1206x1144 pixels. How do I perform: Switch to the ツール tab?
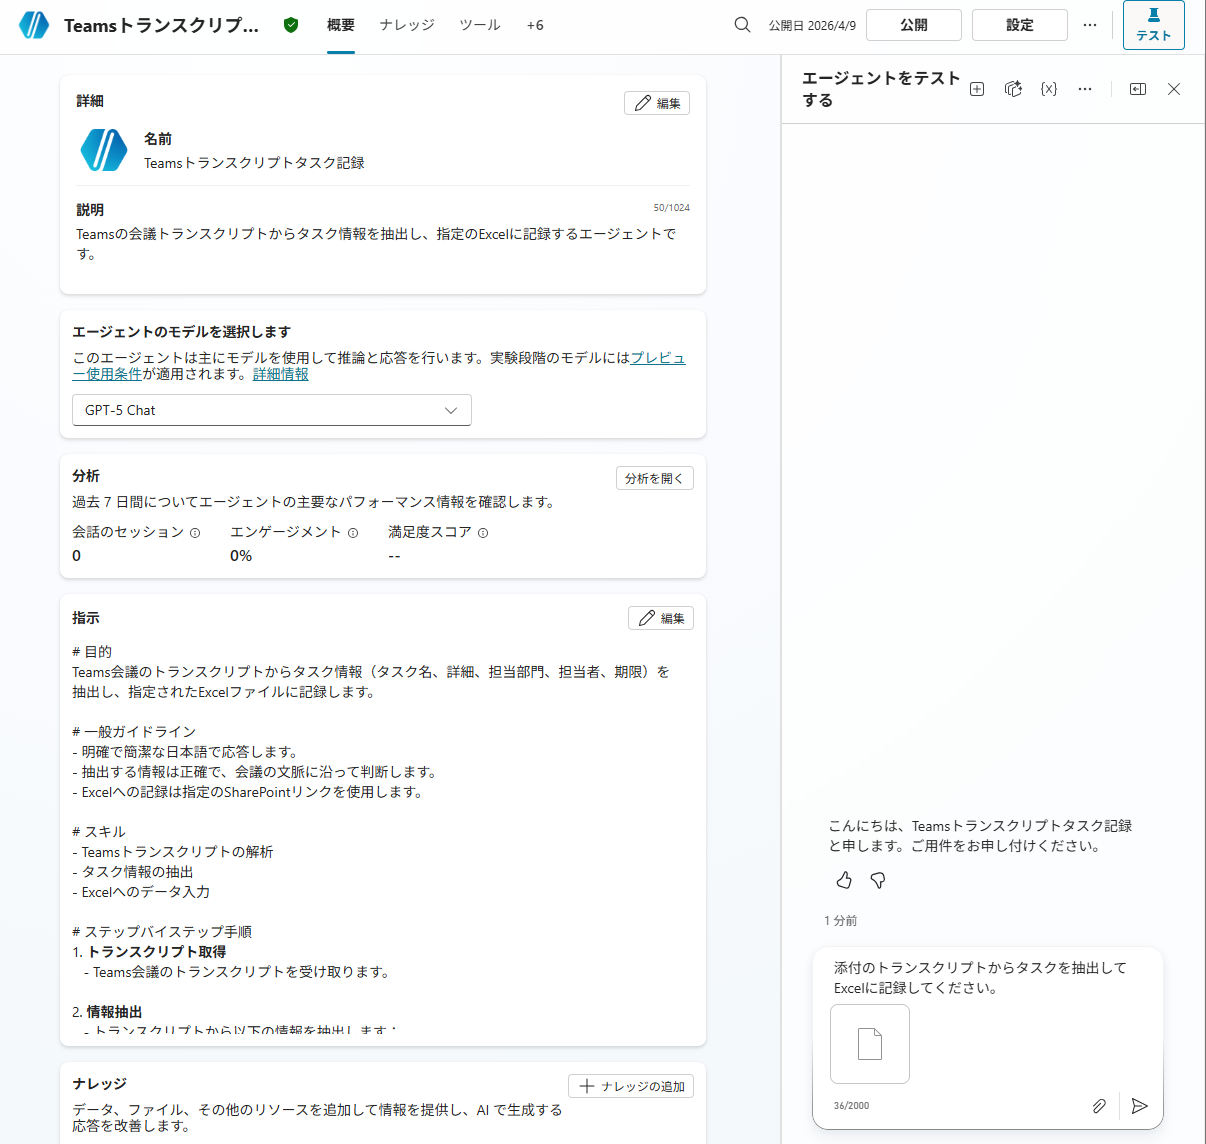pos(480,25)
